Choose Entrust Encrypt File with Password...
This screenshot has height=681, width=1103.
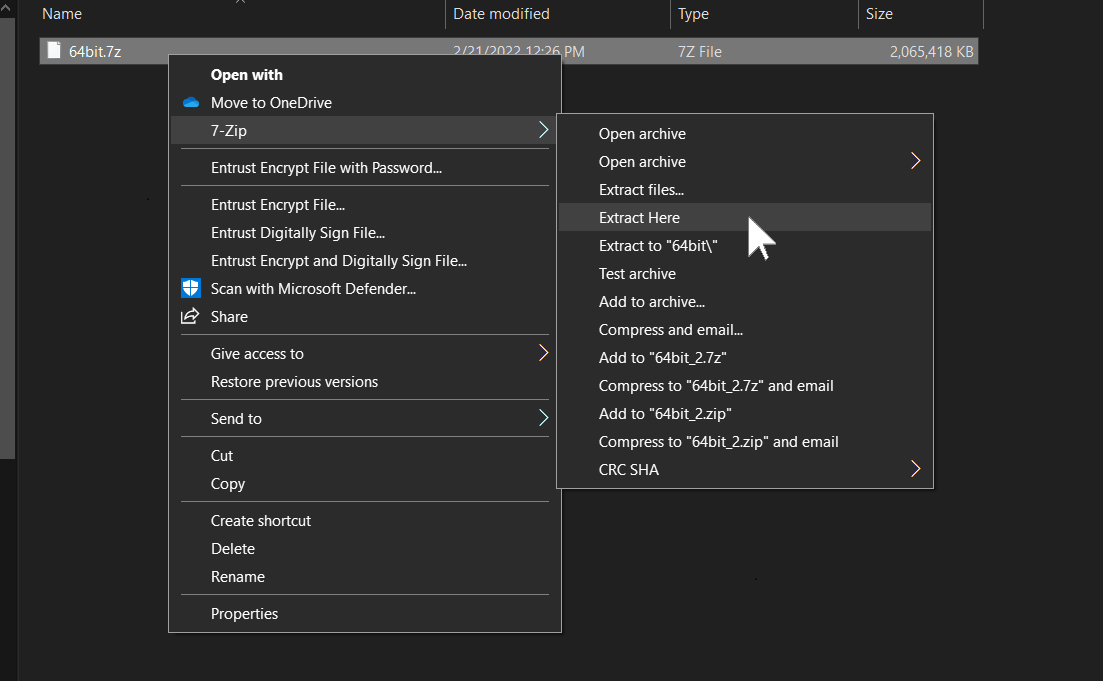coord(364,167)
